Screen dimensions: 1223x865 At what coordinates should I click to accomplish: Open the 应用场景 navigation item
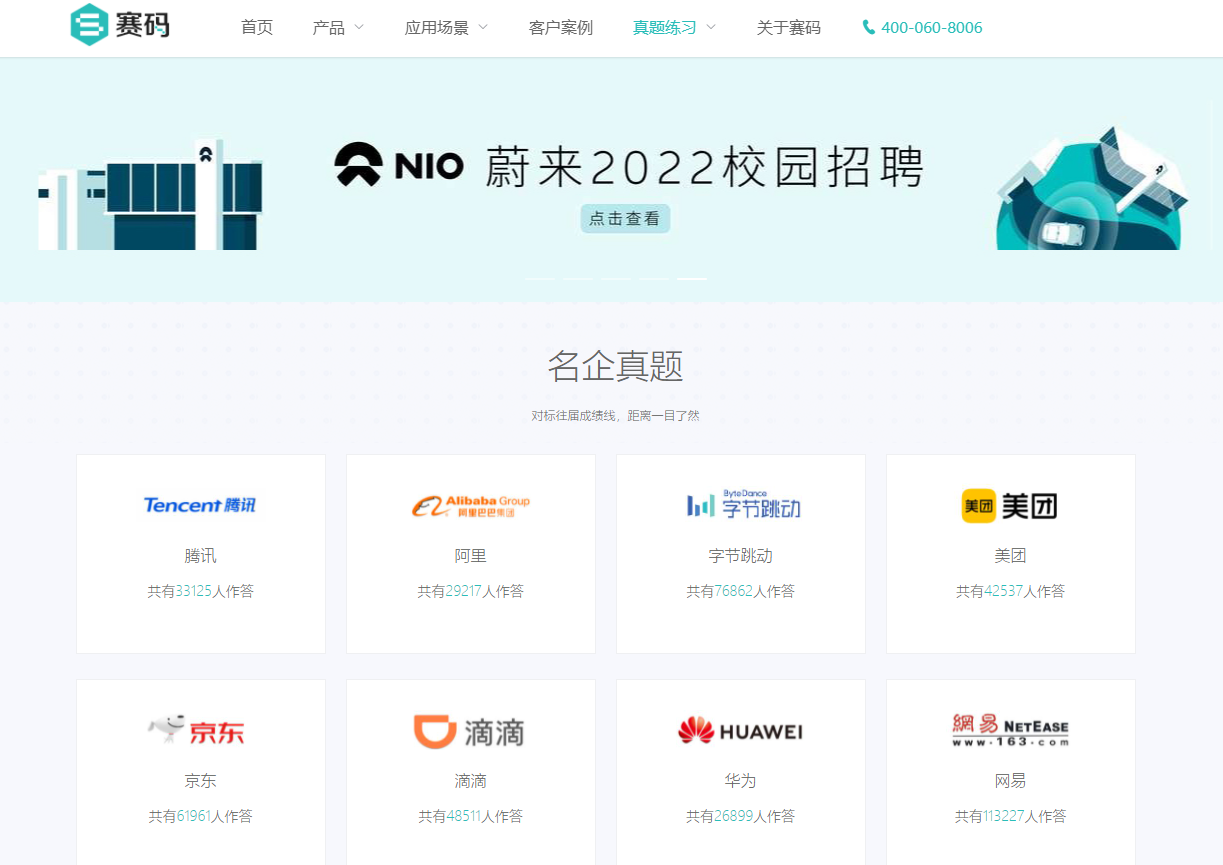[437, 28]
